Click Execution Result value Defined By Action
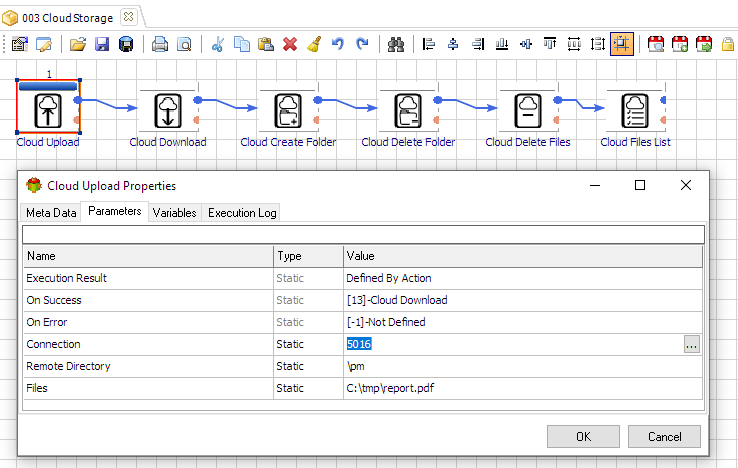The image size is (738, 468). 523,278
